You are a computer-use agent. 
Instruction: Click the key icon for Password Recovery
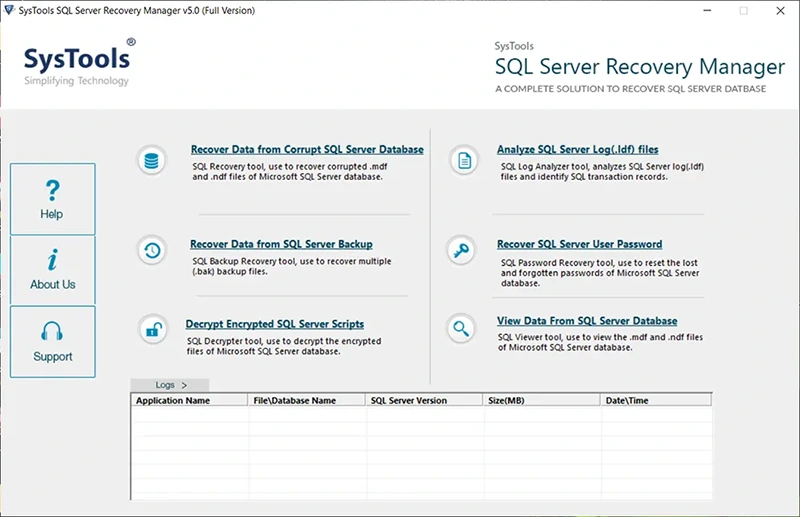[461, 250]
